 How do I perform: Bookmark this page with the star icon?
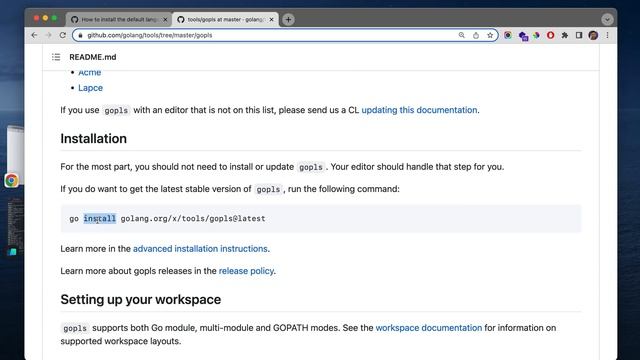pos(490,35)
